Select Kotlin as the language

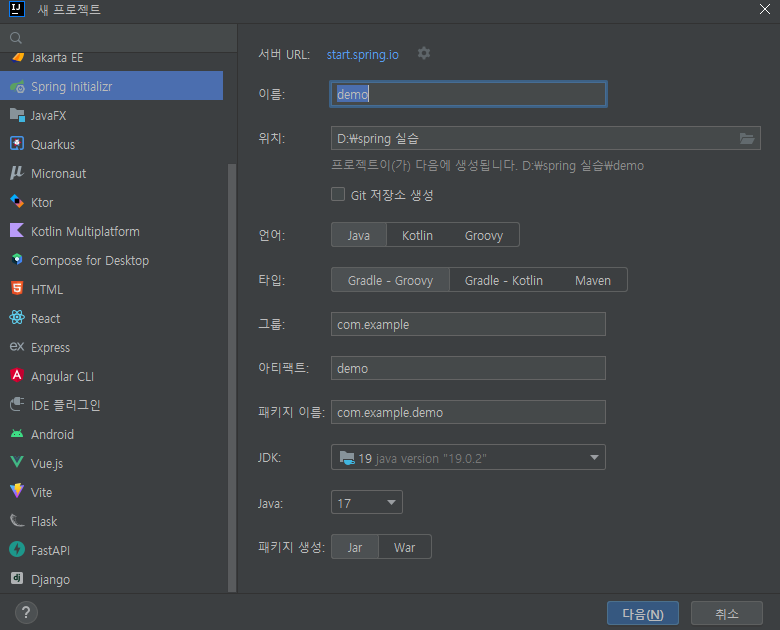(x=417, y=235)
